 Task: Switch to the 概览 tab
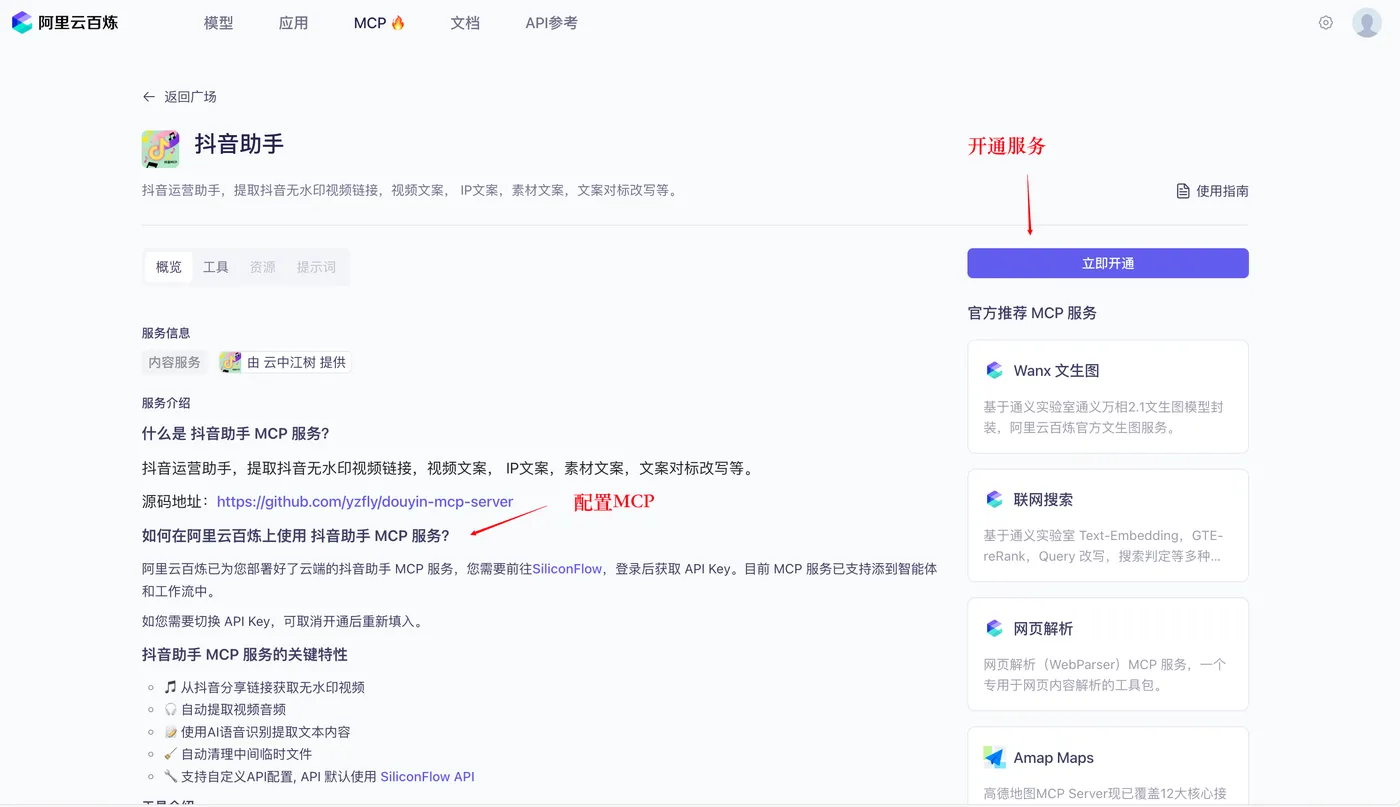[x=169, y=267]
